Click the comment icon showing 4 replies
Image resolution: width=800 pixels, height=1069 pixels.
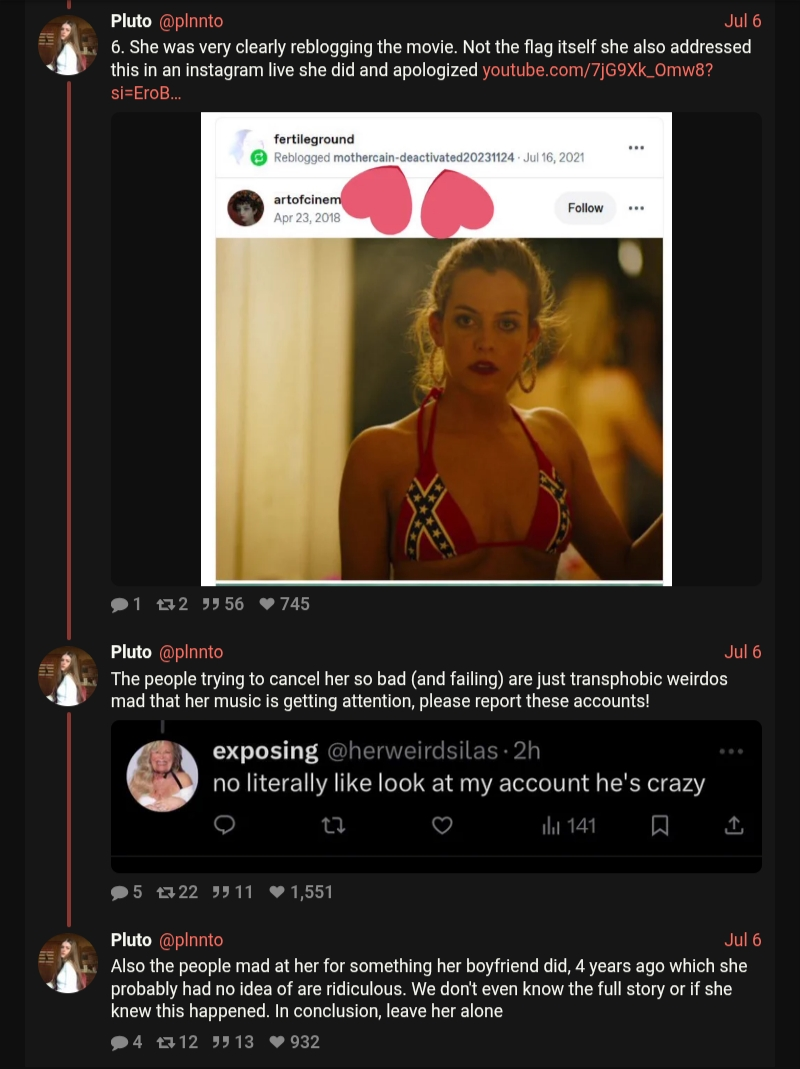[119, 1042]
